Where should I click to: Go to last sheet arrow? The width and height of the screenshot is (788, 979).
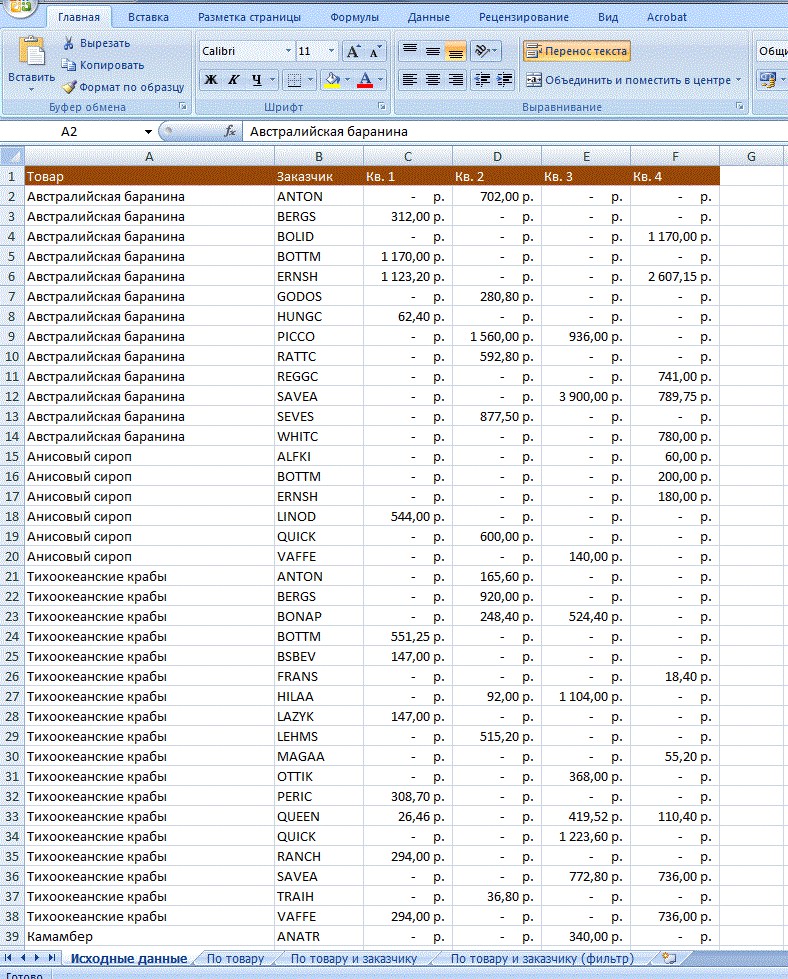click(x=52, y=958)
